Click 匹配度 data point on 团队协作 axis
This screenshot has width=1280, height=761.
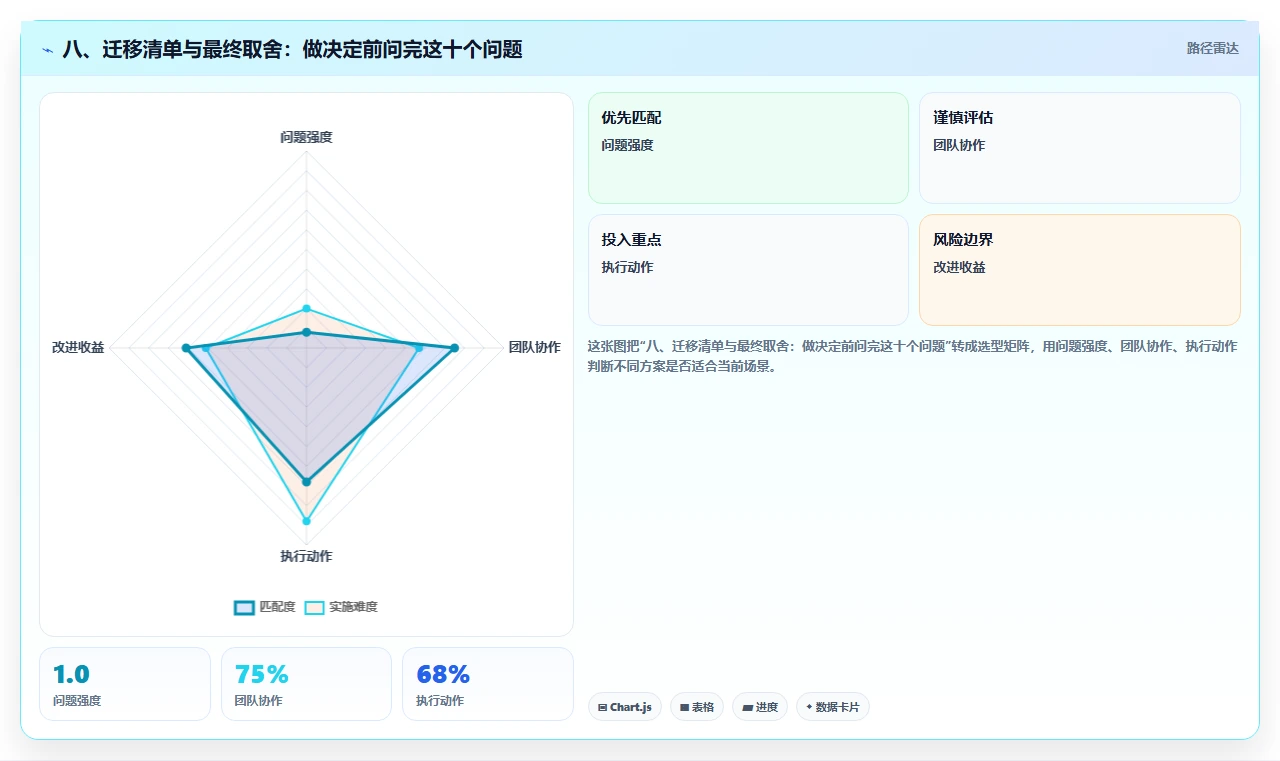coord(454,348)
